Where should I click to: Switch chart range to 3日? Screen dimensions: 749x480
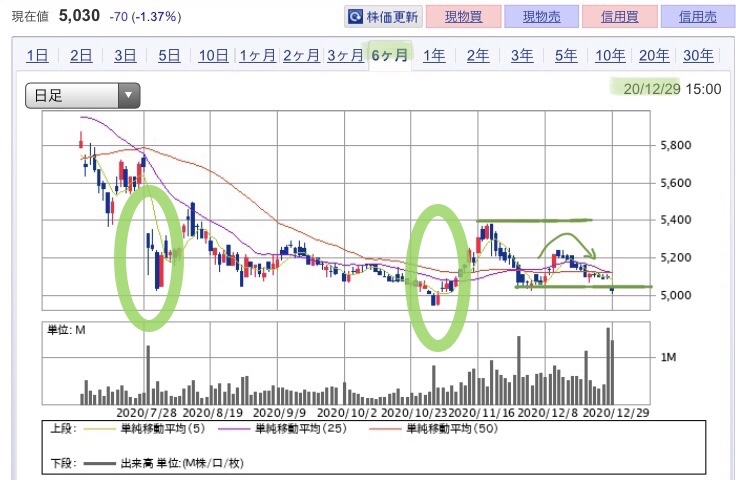point(125,55)
